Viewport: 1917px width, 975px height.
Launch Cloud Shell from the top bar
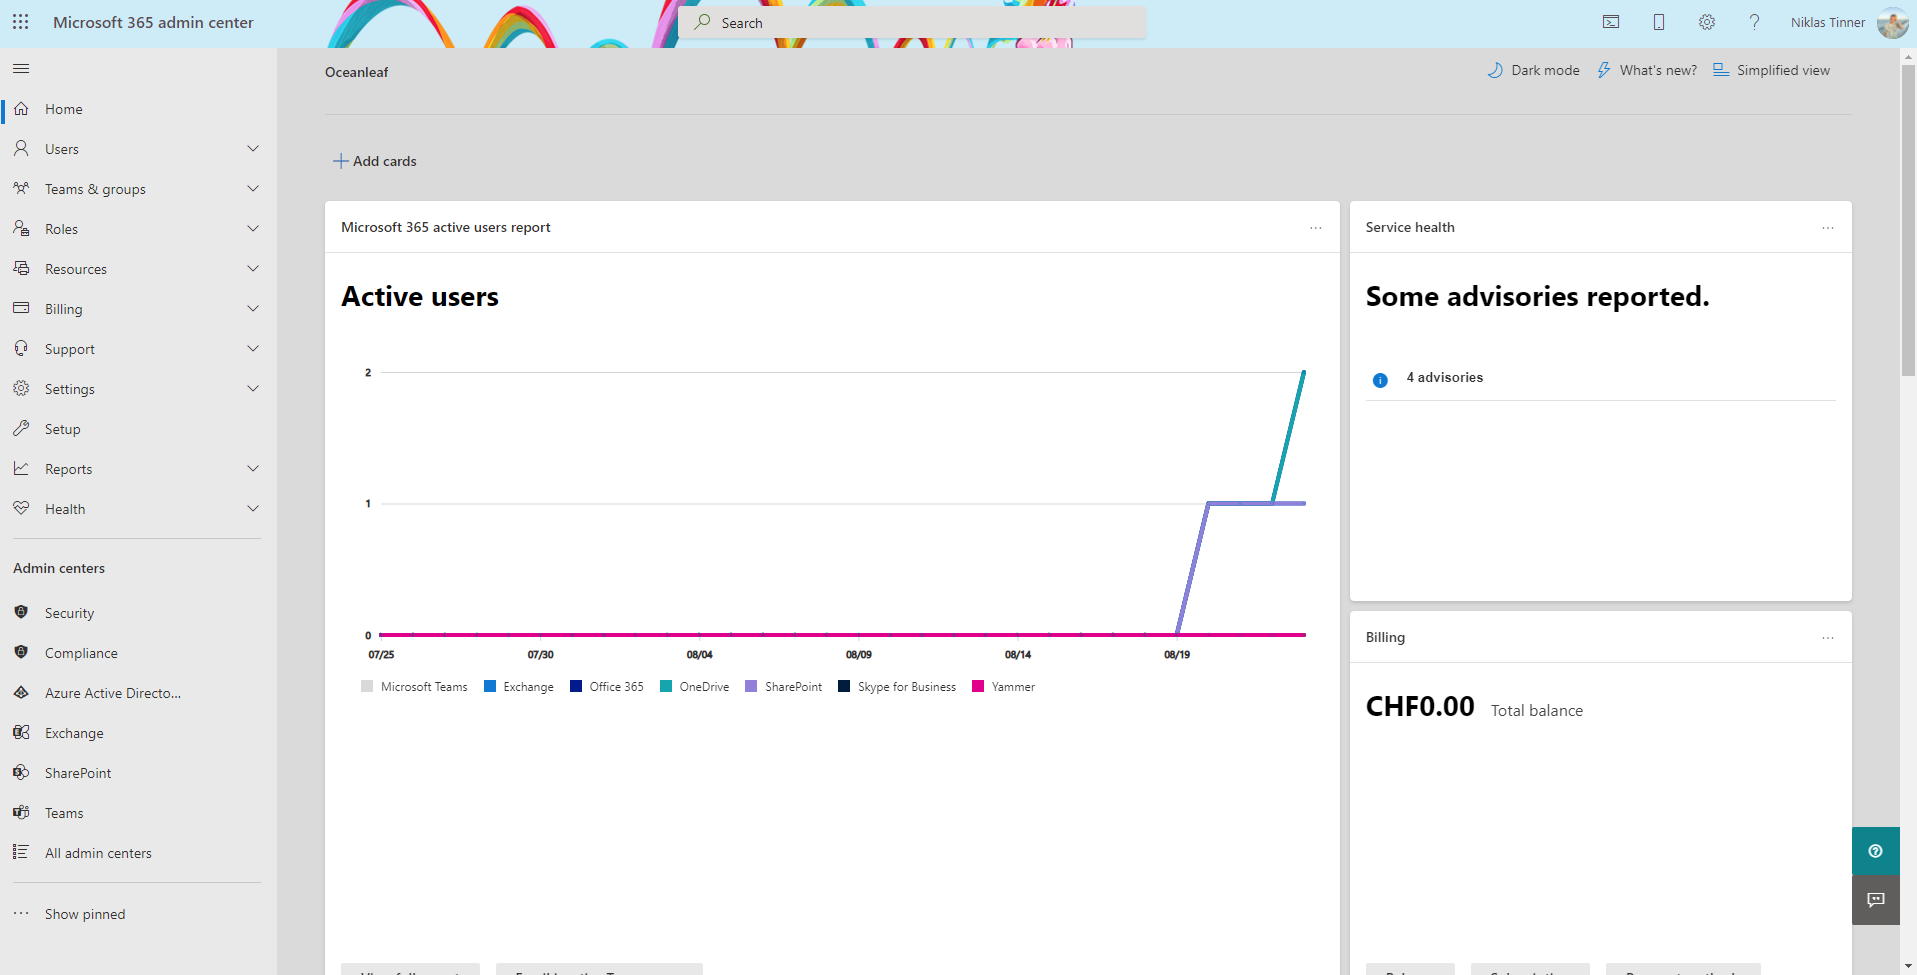(1610, 21)
